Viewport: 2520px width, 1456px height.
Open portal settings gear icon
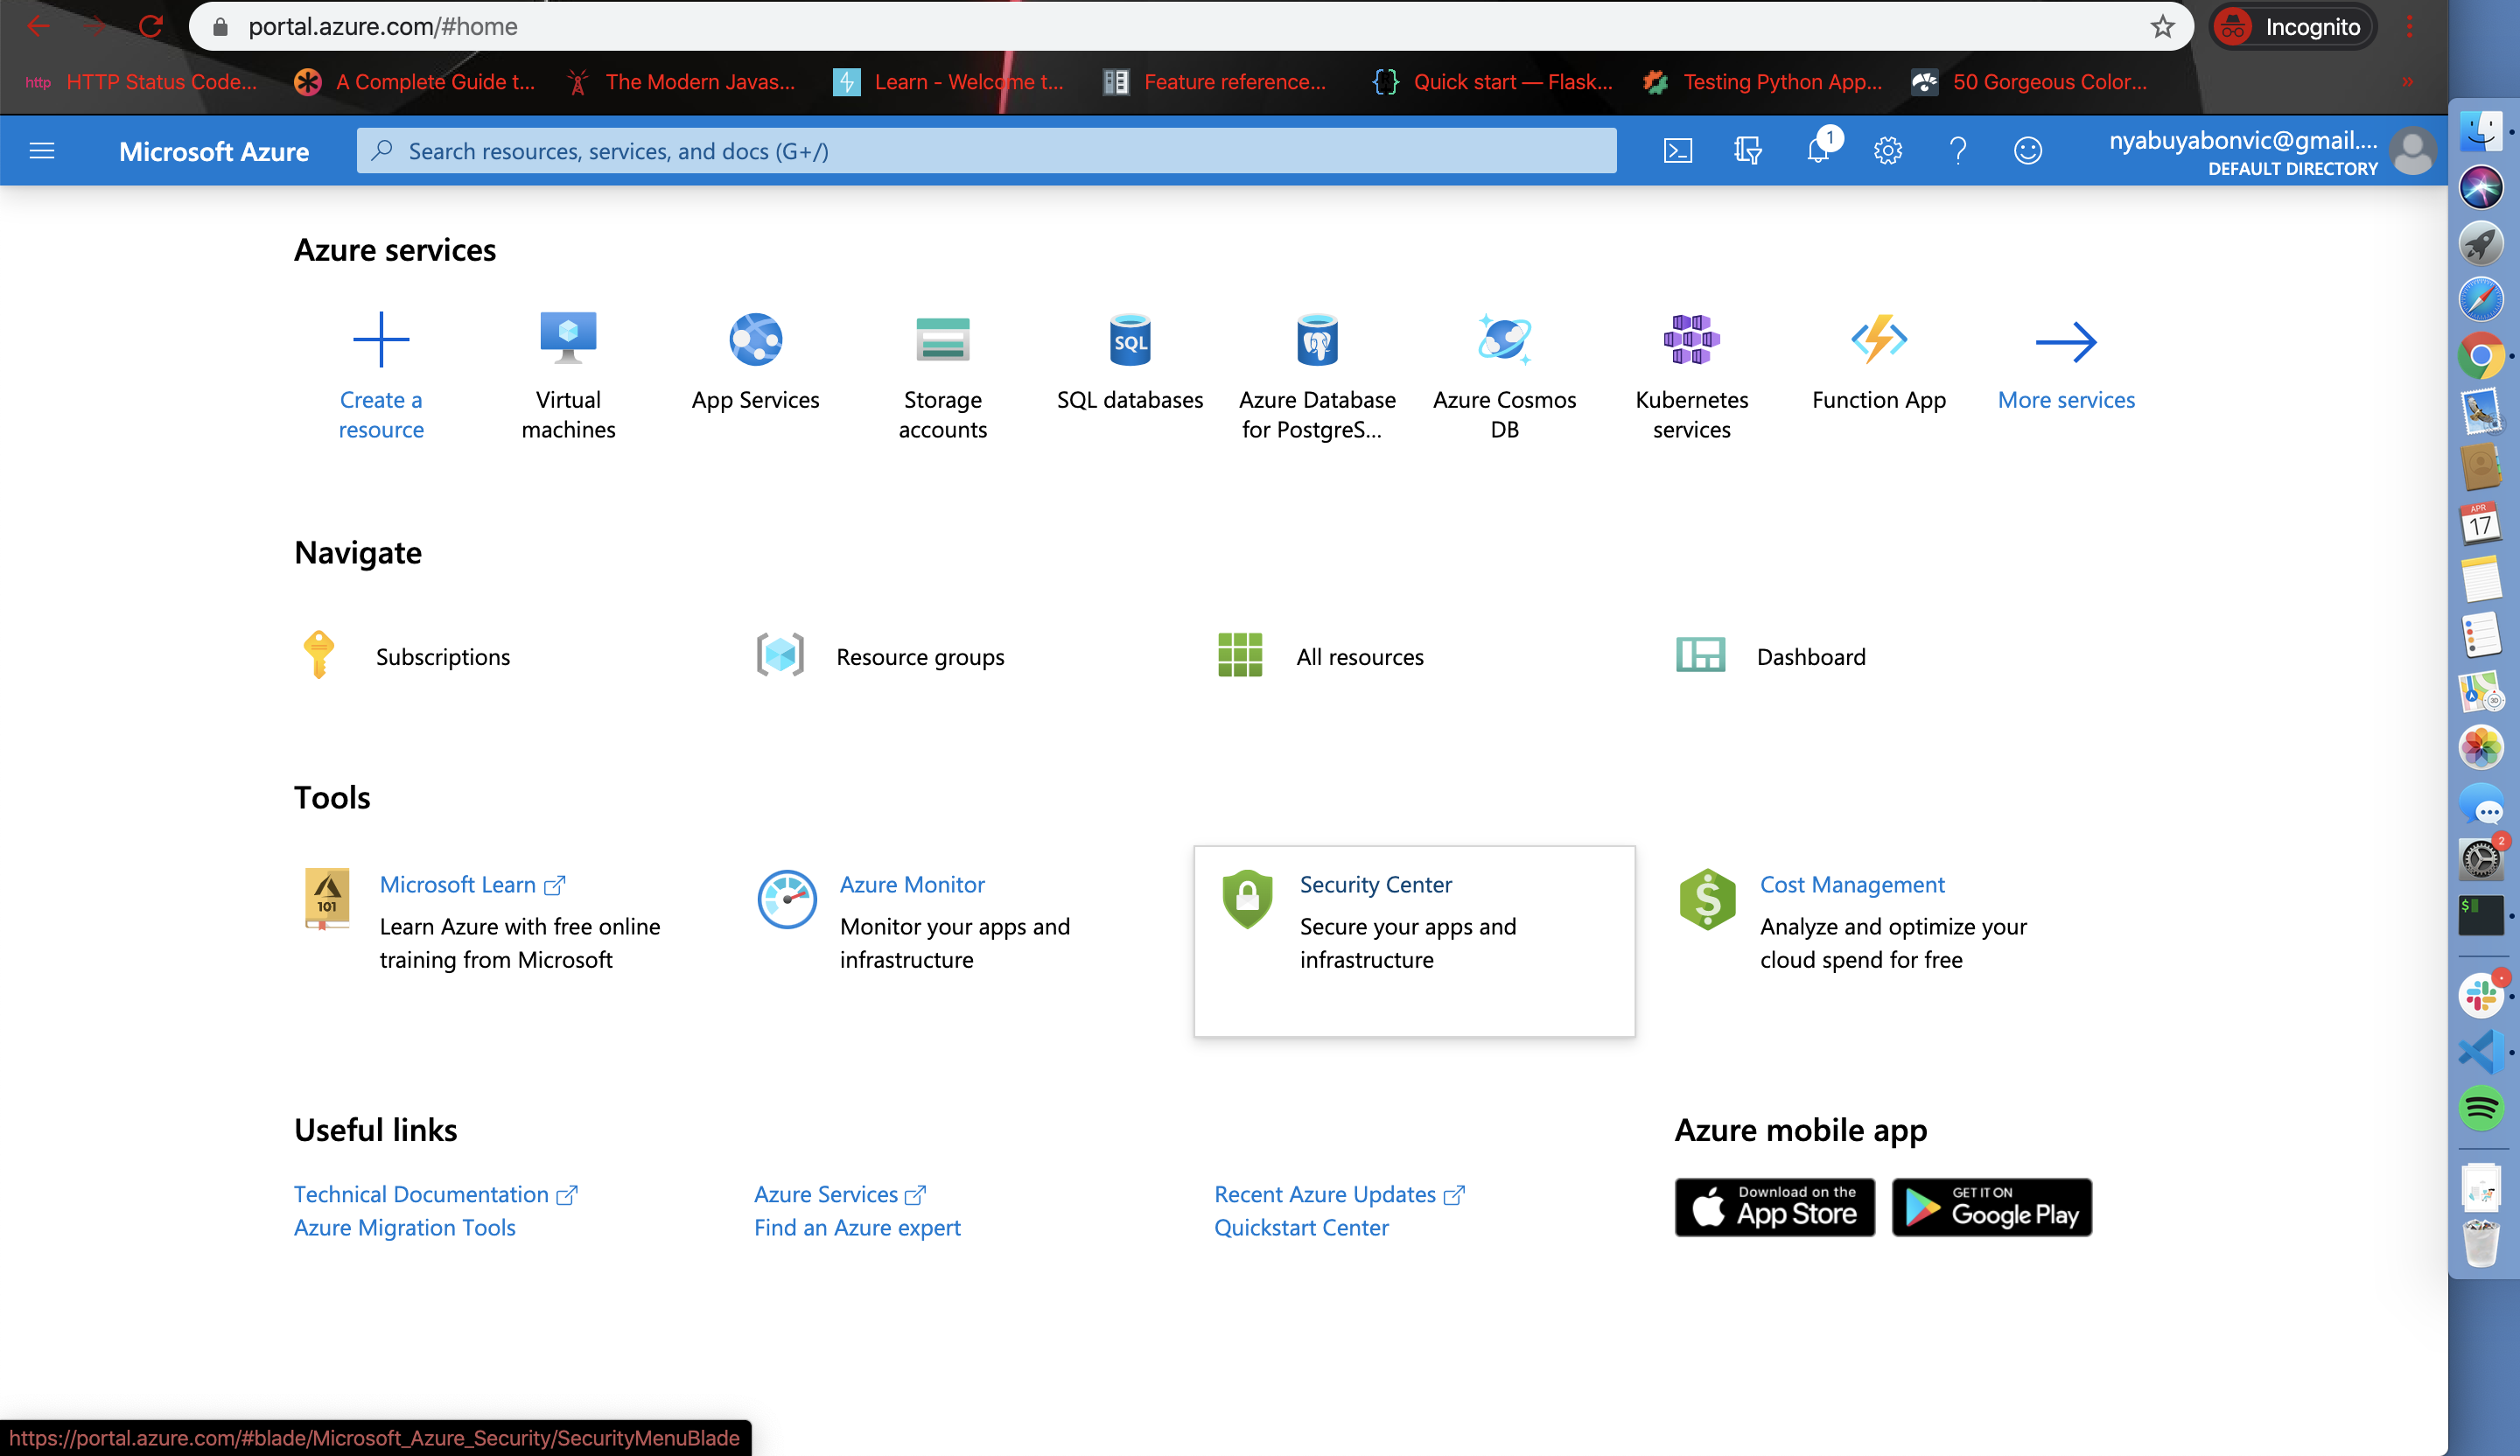point(1888,151)
